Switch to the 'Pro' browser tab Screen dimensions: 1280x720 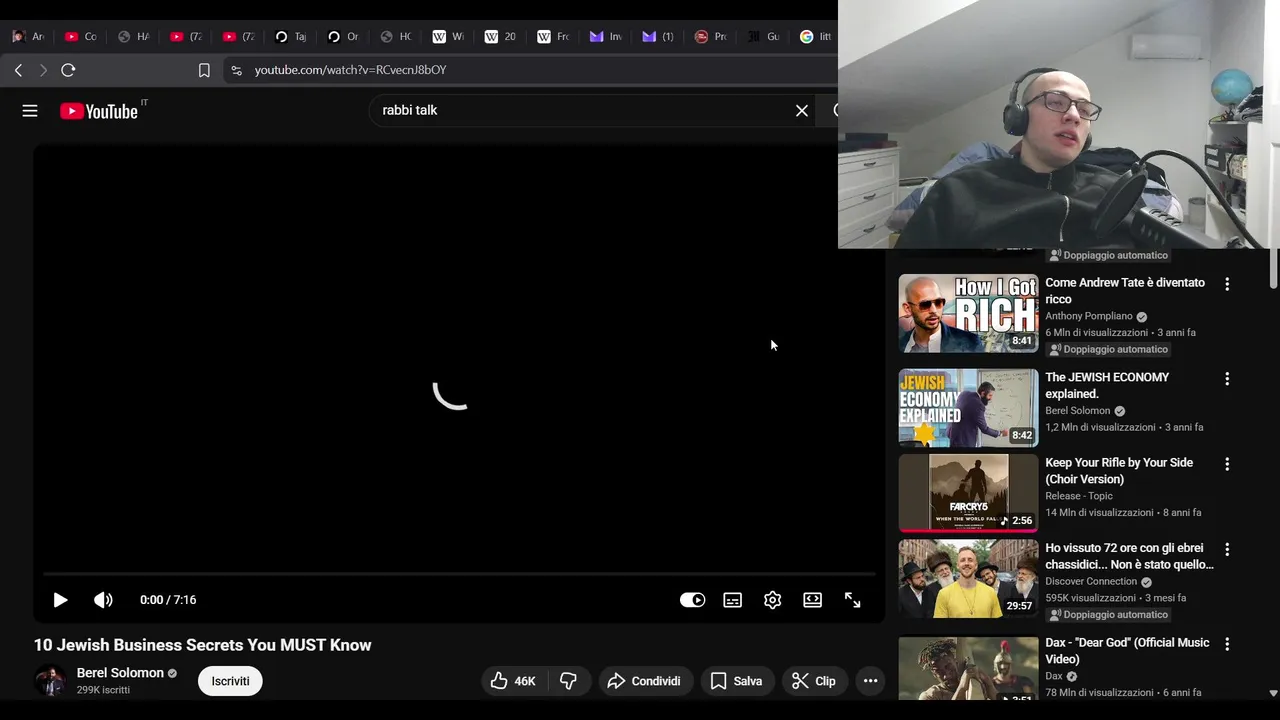click(710, 37)
